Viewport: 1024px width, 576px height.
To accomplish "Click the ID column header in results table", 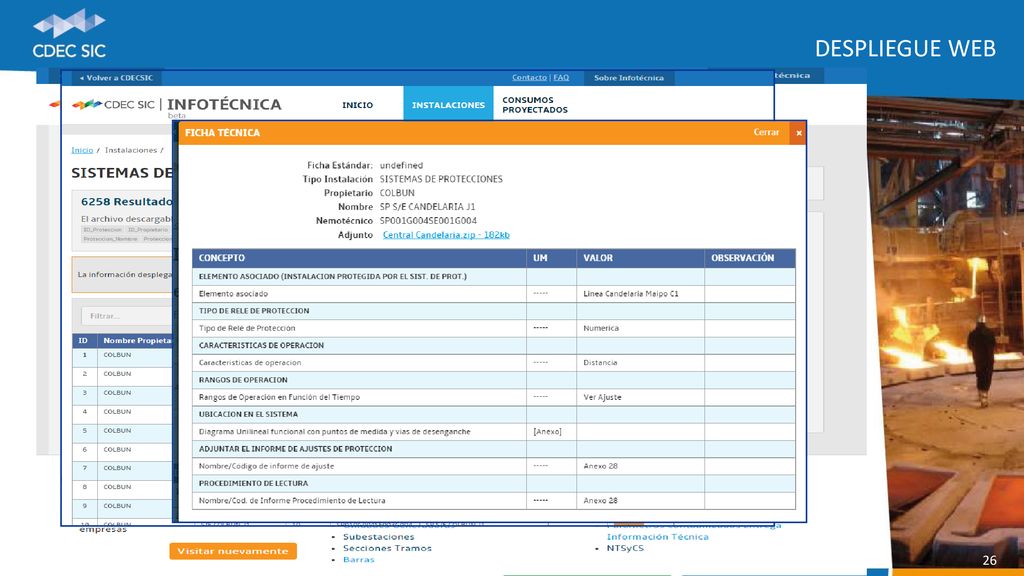I will pyautogui.click(x=84, y=340).
